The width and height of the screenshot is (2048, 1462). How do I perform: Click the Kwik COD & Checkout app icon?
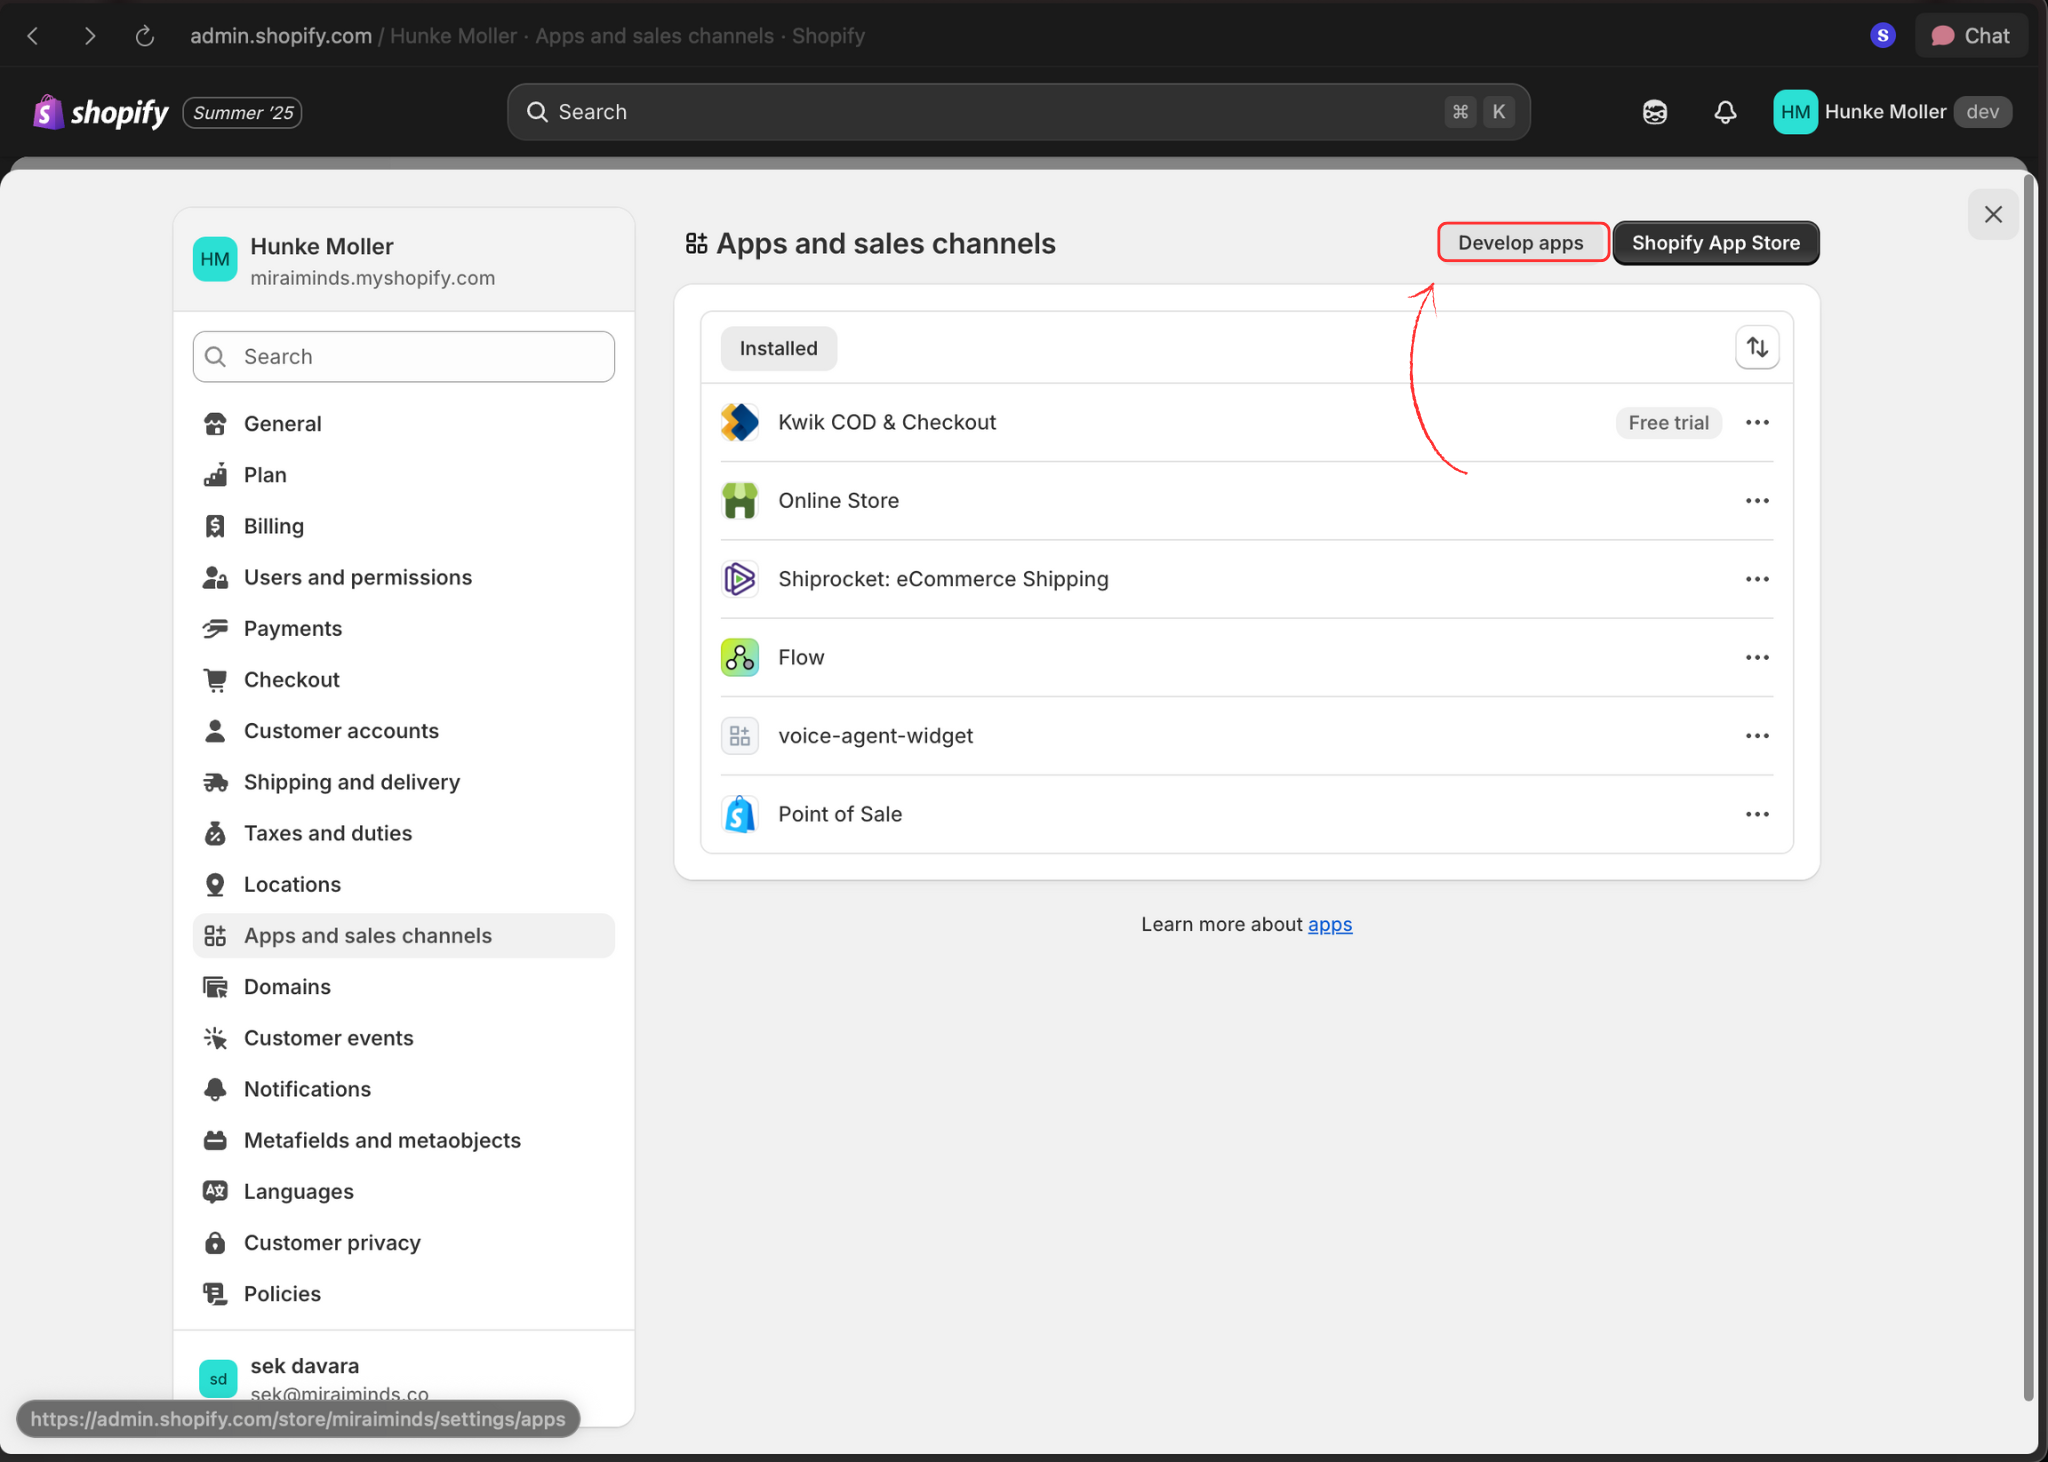tap(739, 422)
